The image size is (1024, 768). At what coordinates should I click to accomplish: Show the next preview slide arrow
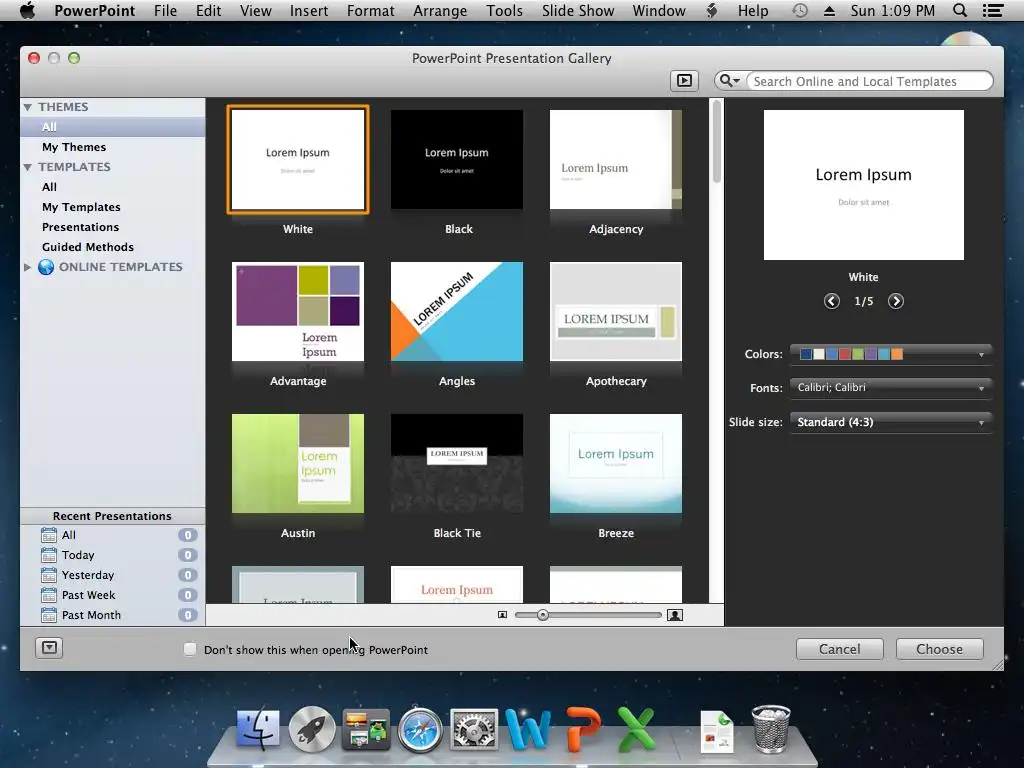[x=896, y=301]
